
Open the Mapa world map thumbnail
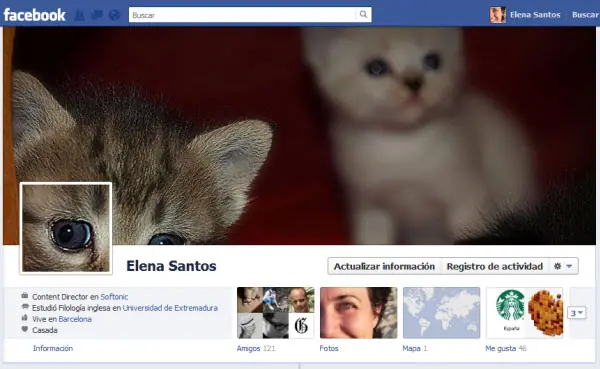[442, 313]
